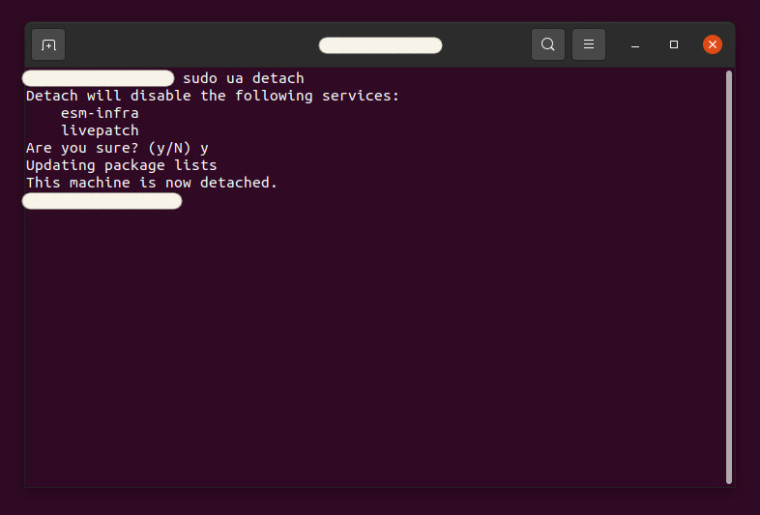Click "This machine is now detached." line
The width and height of the screenshot is (760, 515).
tap(151, 183)
